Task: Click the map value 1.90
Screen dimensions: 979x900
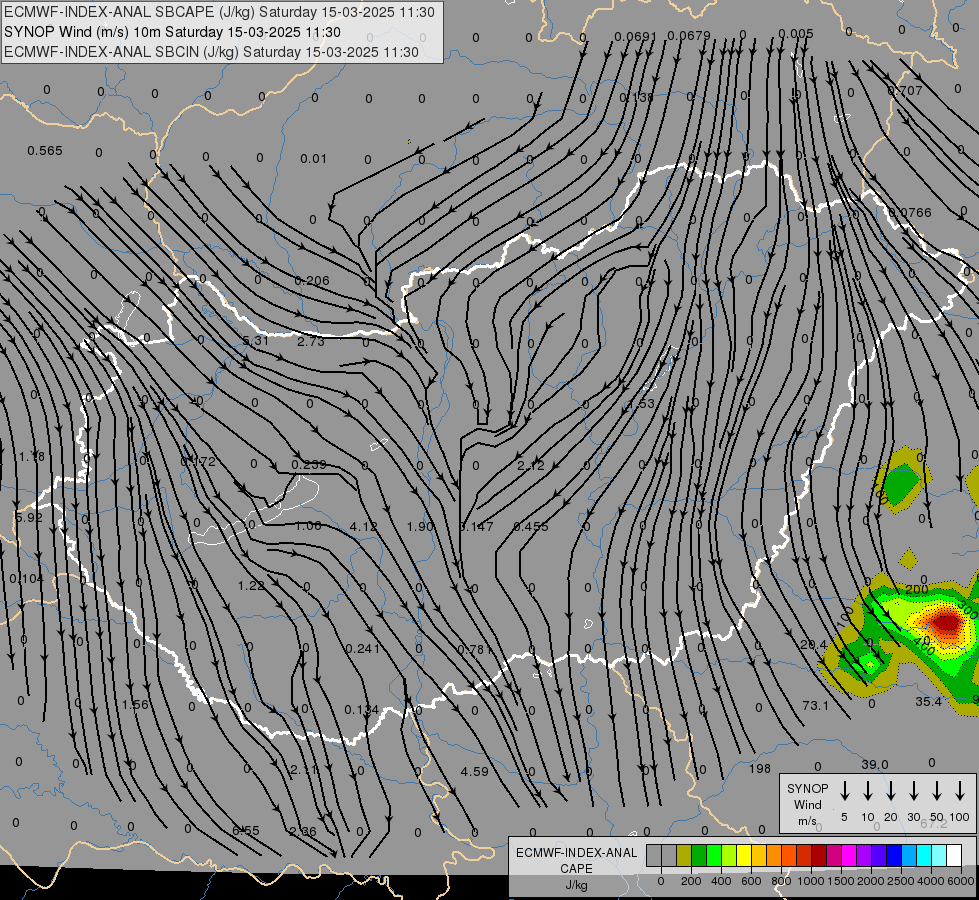Action: (420, 527)
